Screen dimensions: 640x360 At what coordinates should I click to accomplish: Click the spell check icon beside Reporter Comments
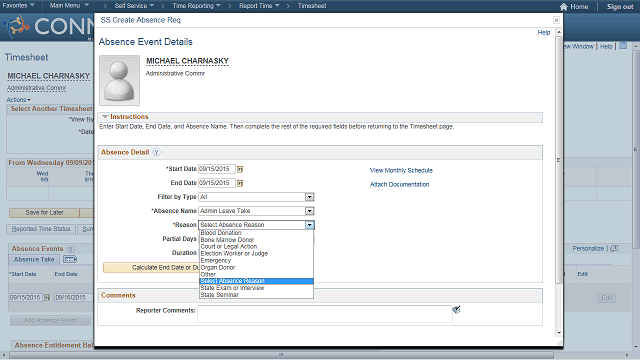click(456, 310)
